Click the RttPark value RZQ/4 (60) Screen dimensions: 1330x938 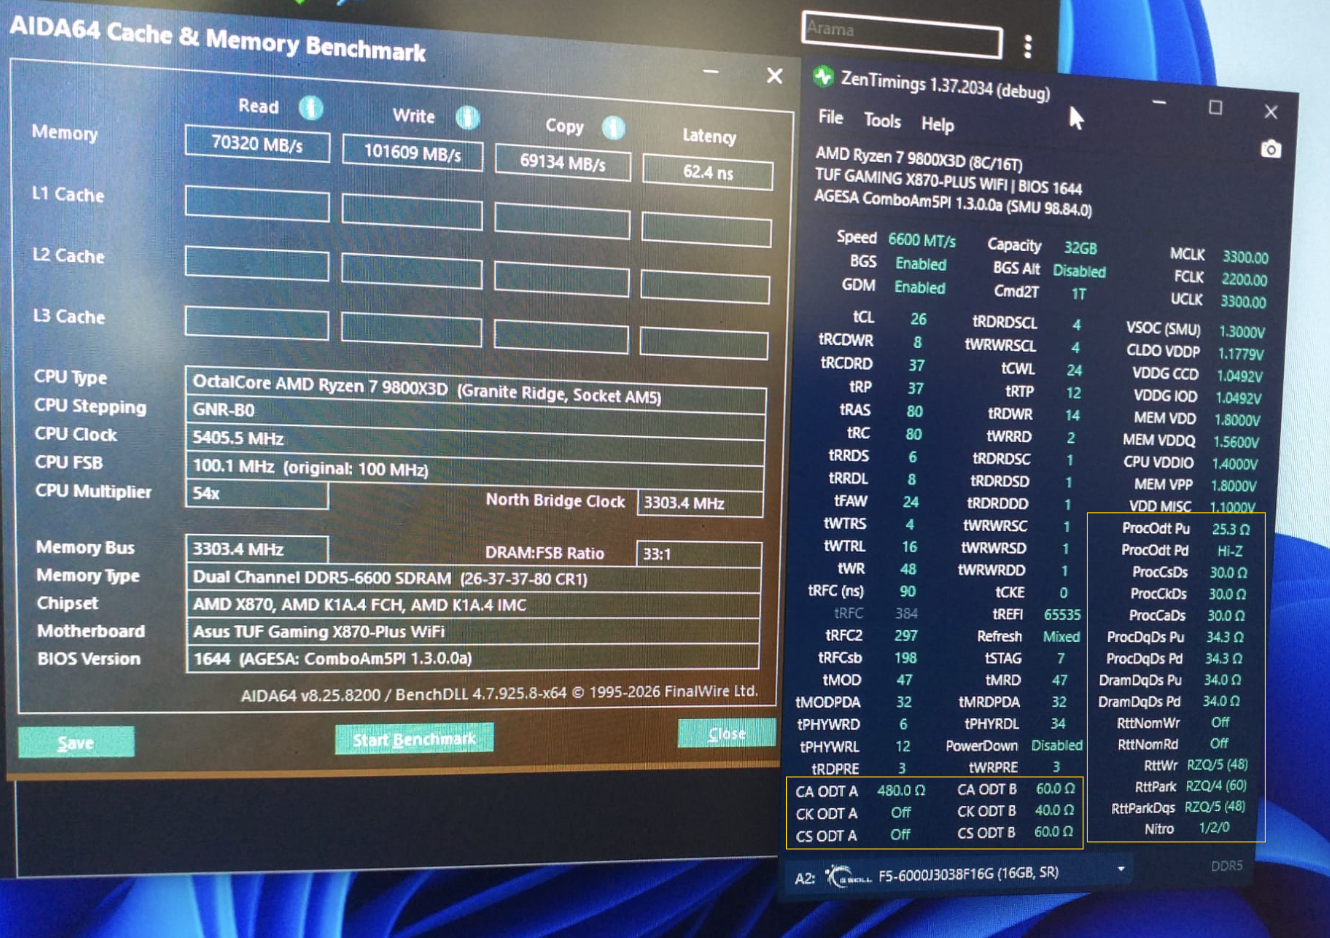point(1217,786)
